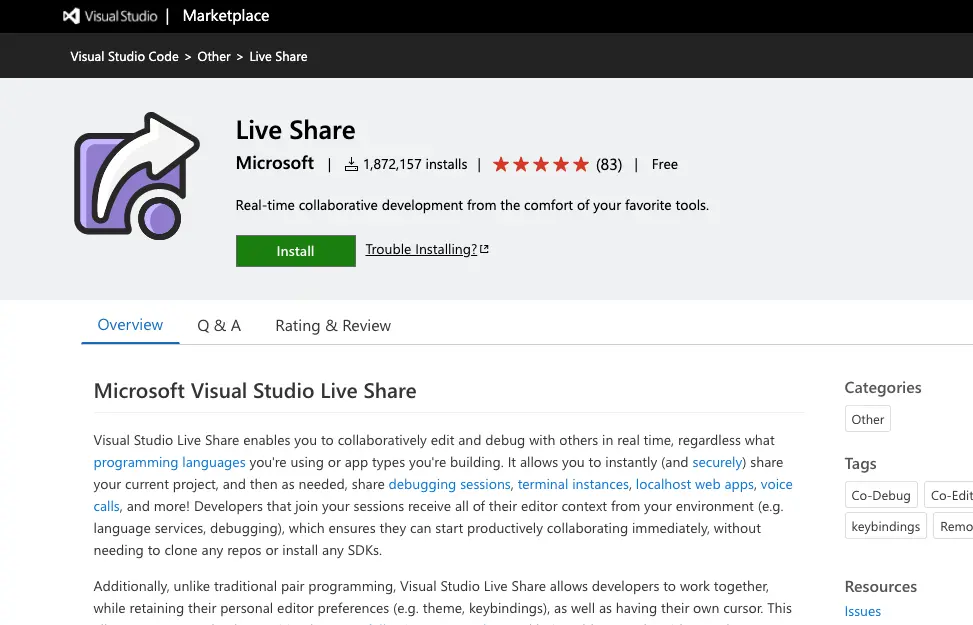The image size is (973, 625).
Task: Click the Tags sidebar heading
Action: point(860,464)
